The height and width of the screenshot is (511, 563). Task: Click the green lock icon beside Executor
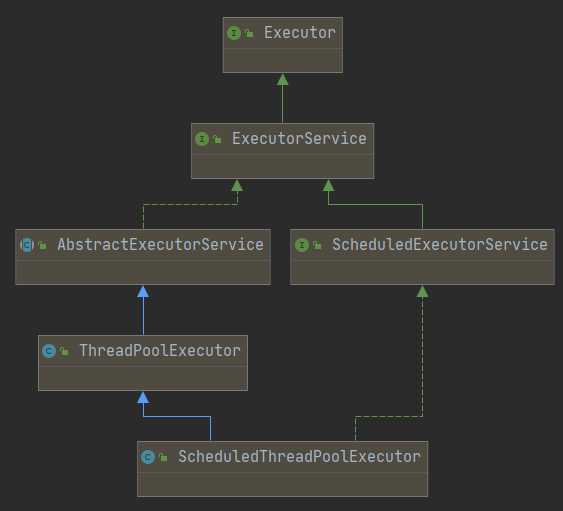[x=249, y=33]
